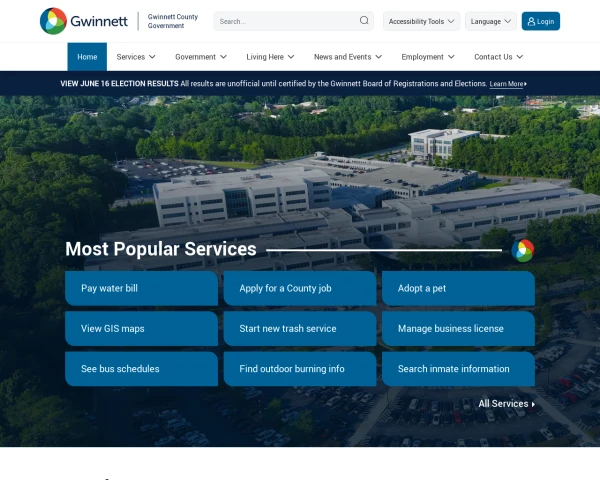
Task: Click Search inmate information
Action: (x=458, y=369)
